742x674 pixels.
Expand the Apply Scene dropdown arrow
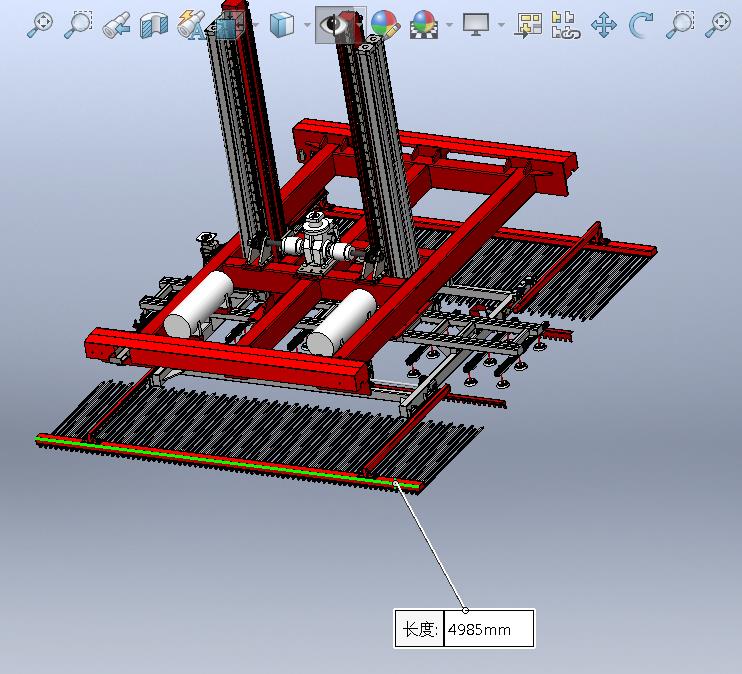pyautogui.click(x=450, y=25)
